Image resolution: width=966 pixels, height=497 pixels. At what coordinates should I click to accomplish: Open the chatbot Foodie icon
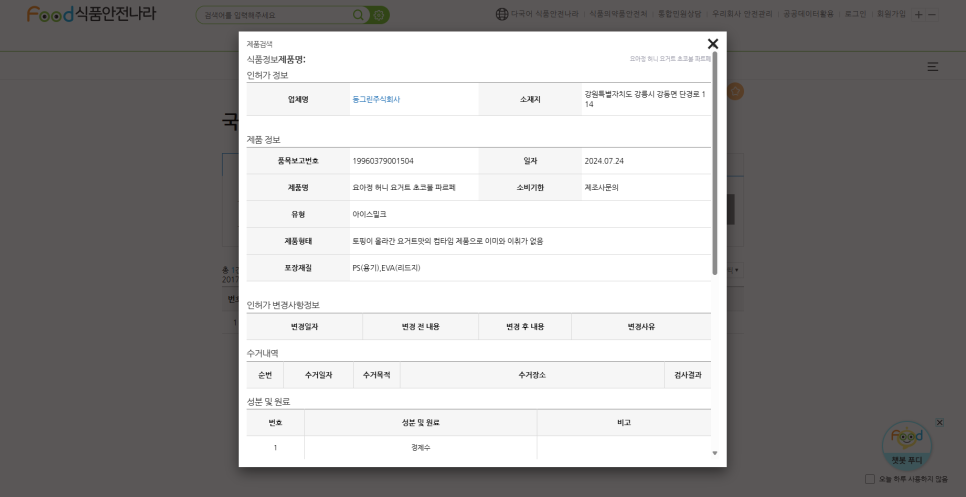point(907,446)
